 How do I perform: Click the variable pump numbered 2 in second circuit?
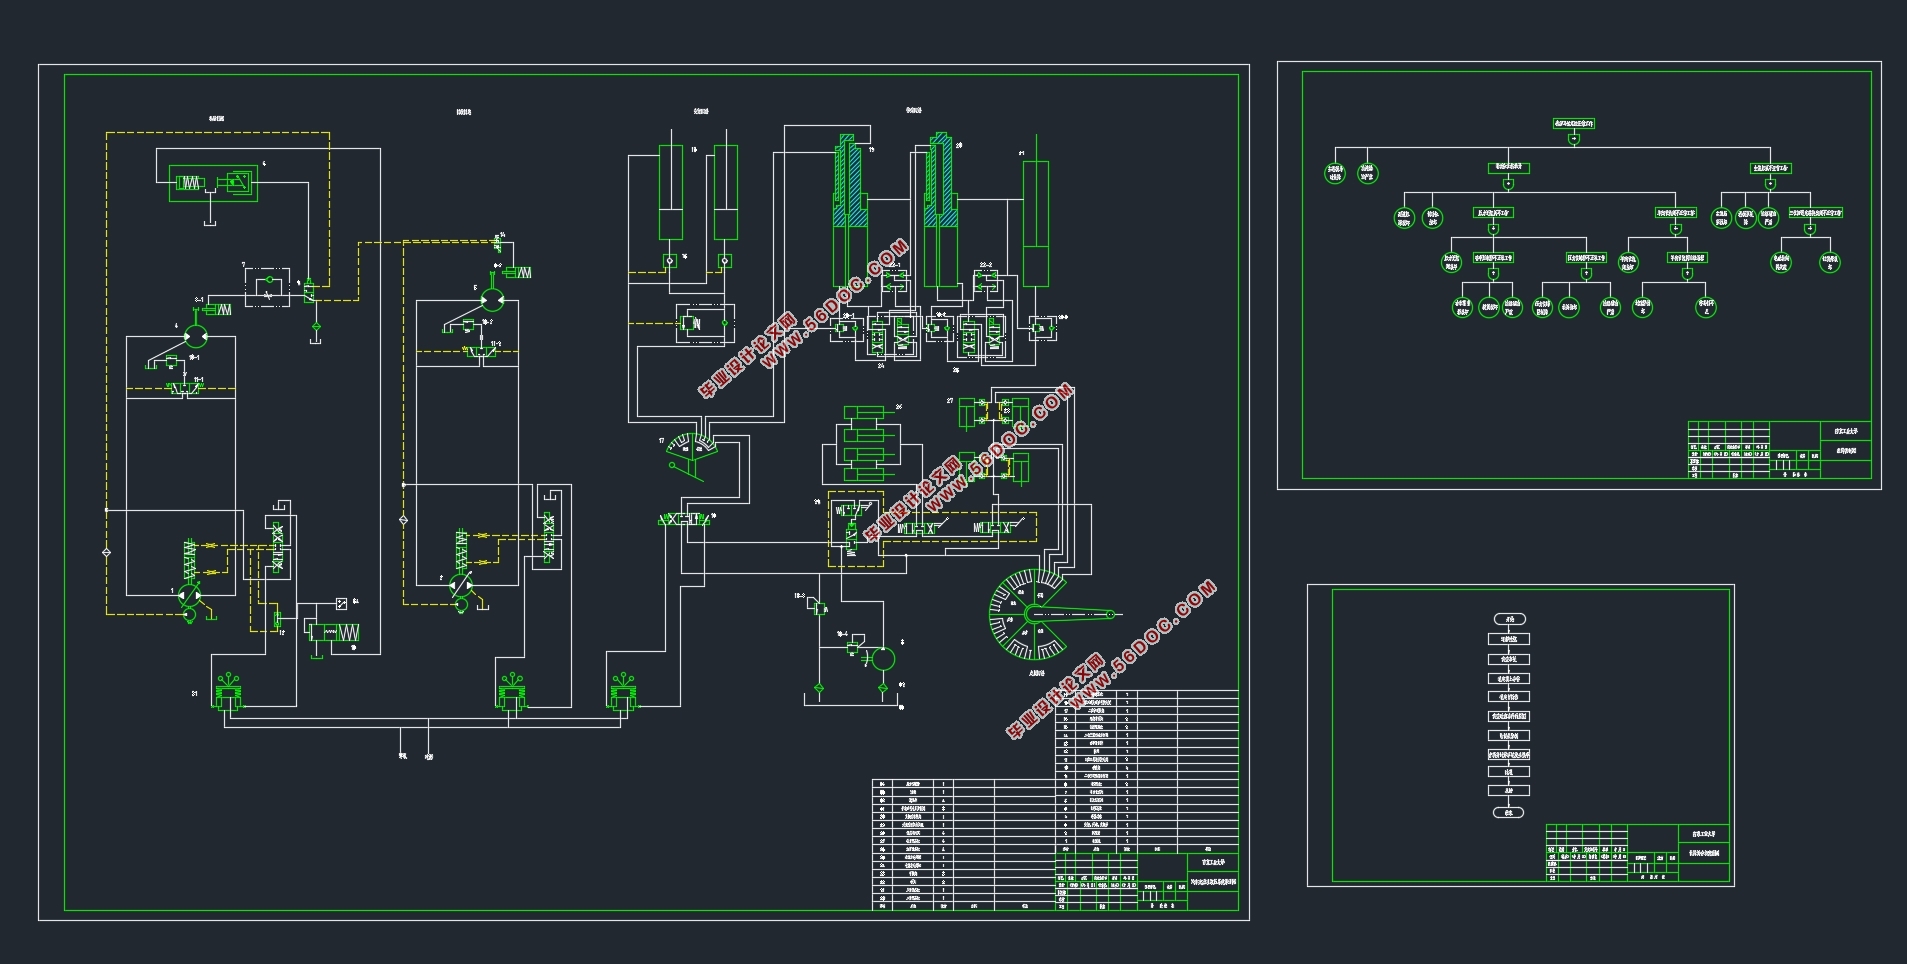(461, 585)
